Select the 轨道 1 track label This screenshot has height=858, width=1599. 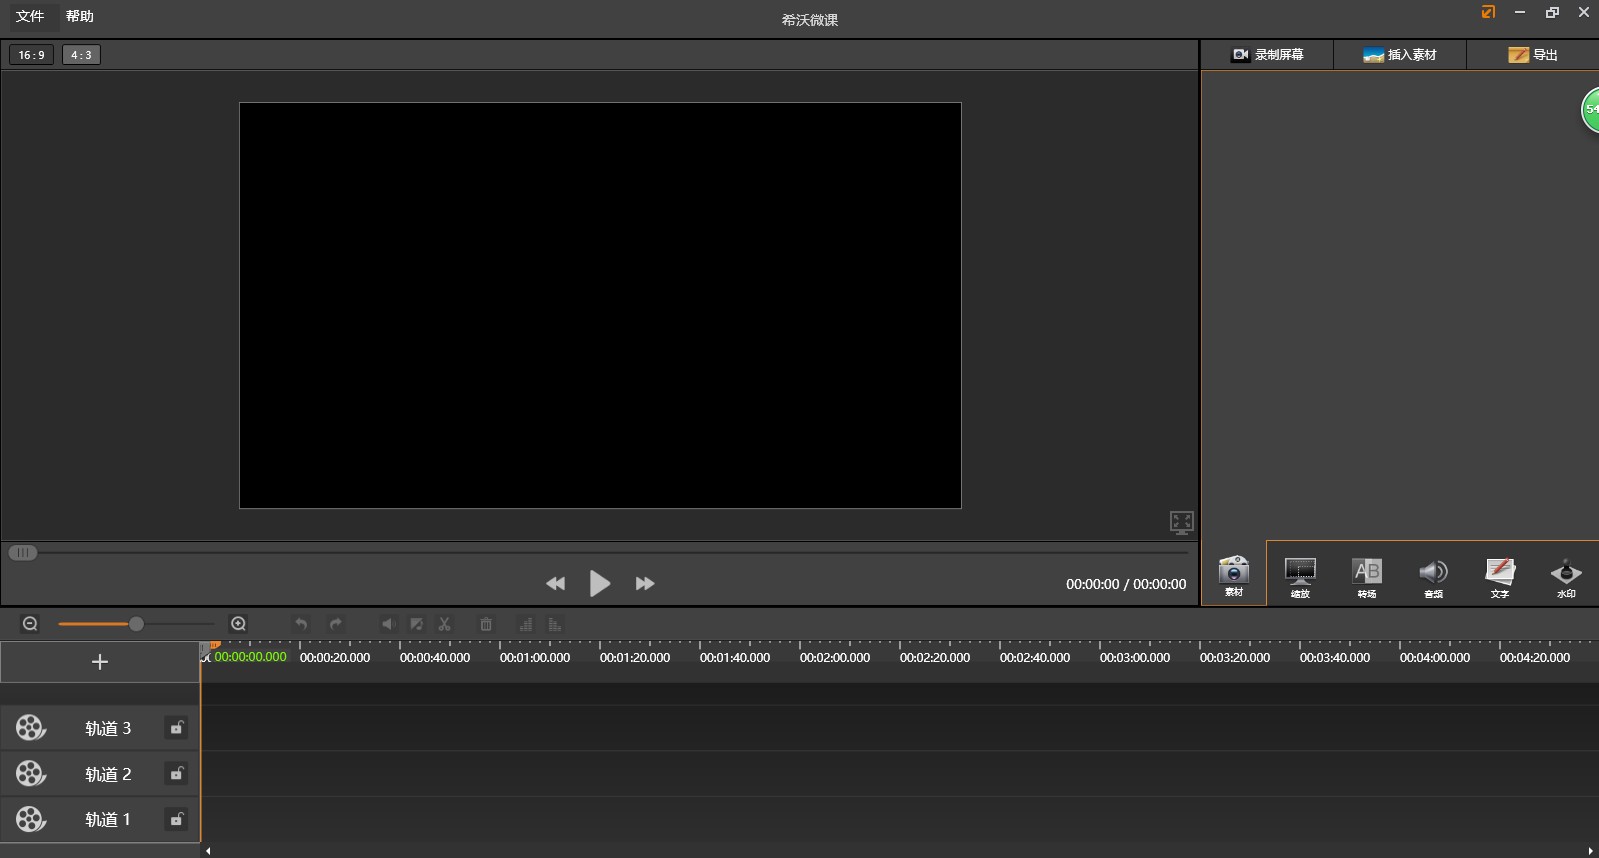click(108, 819)
